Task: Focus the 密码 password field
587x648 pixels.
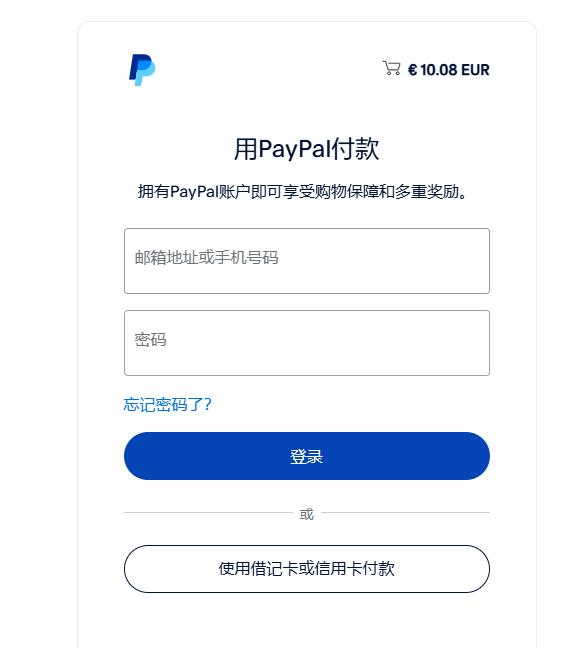Action: point(307,343)
